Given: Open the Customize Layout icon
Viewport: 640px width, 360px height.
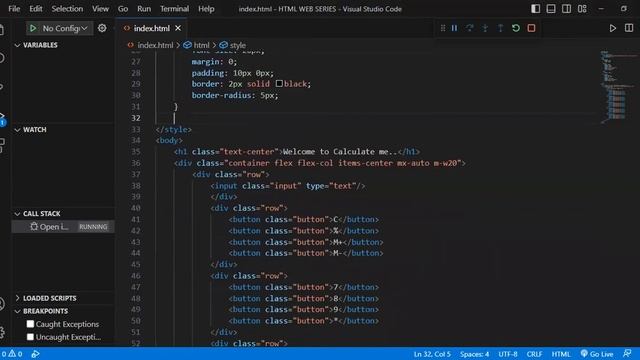Looking at the screenshot, I should pos(582,9).
